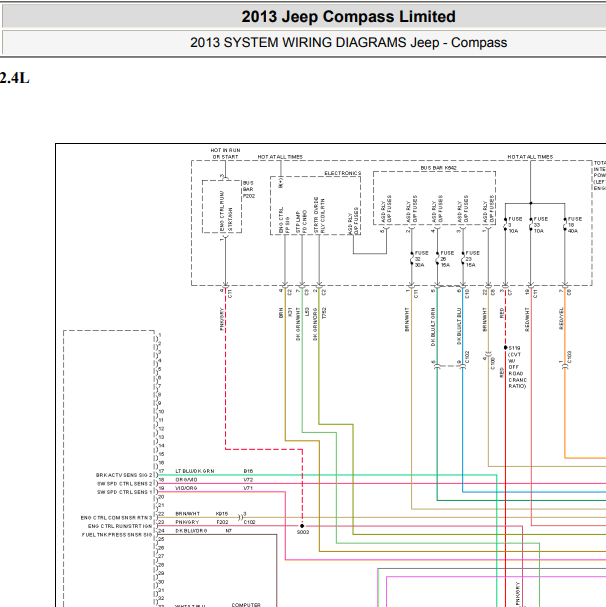Click the 'FUEL TNK PRESS SNSR SIG' label
The image size is (606, 607).
click(117, 535)
